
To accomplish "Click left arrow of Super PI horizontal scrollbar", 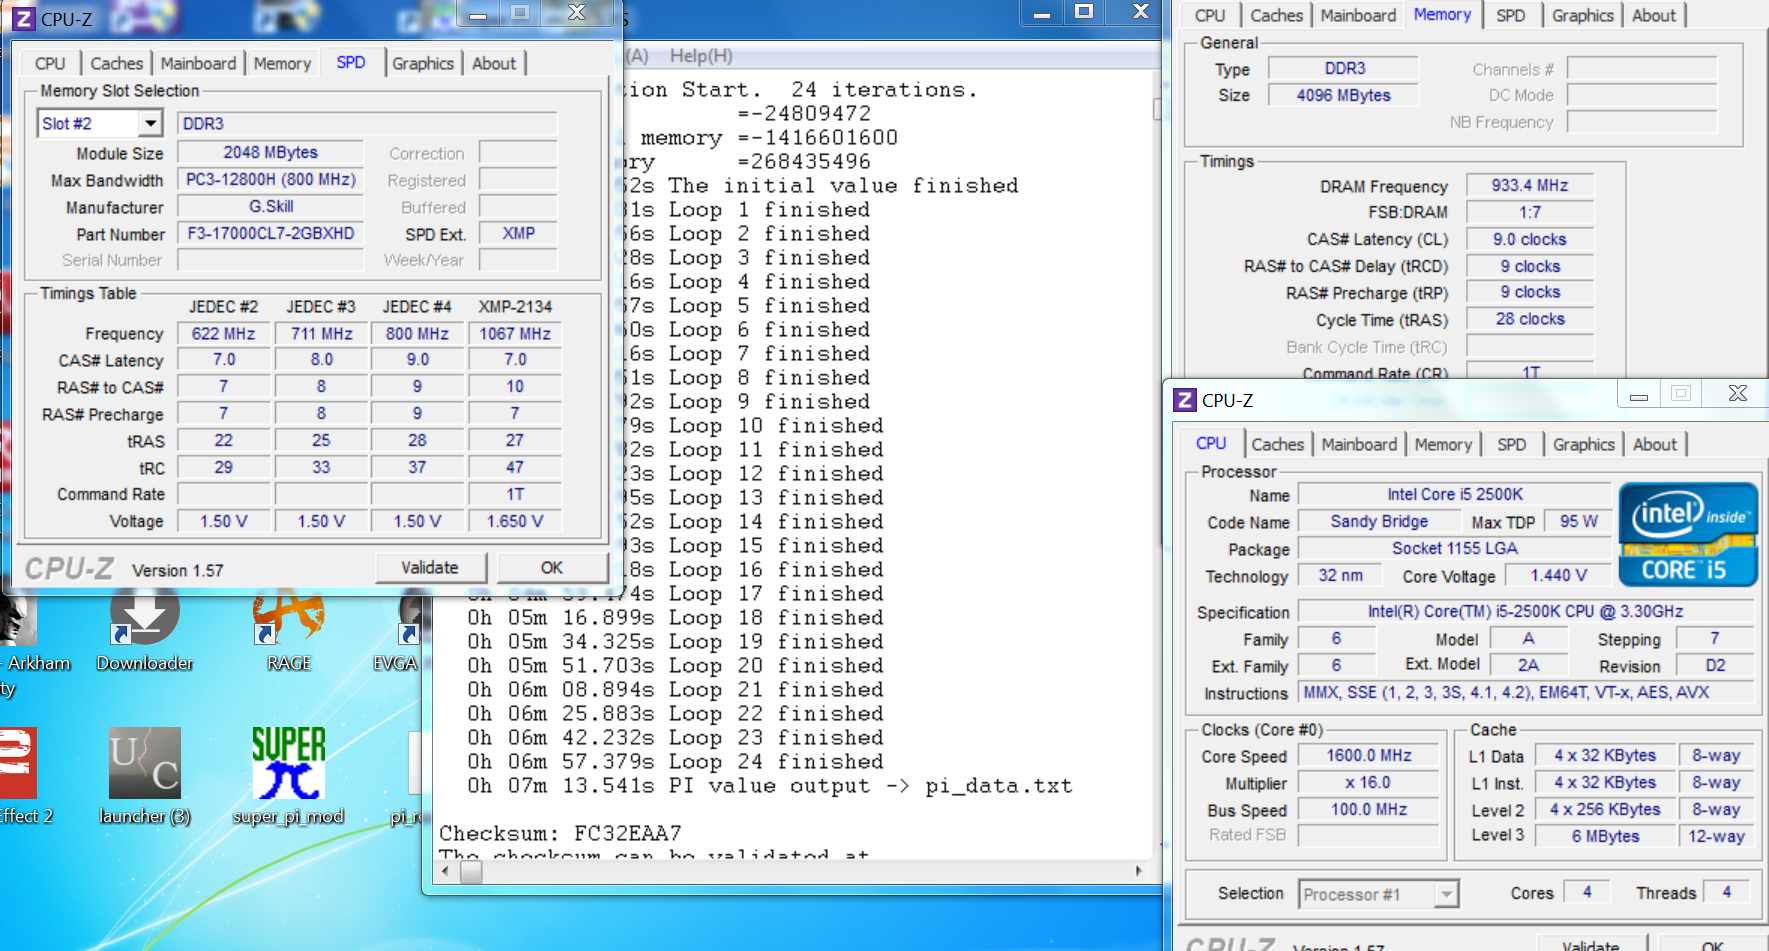I will tap(446, 871).
